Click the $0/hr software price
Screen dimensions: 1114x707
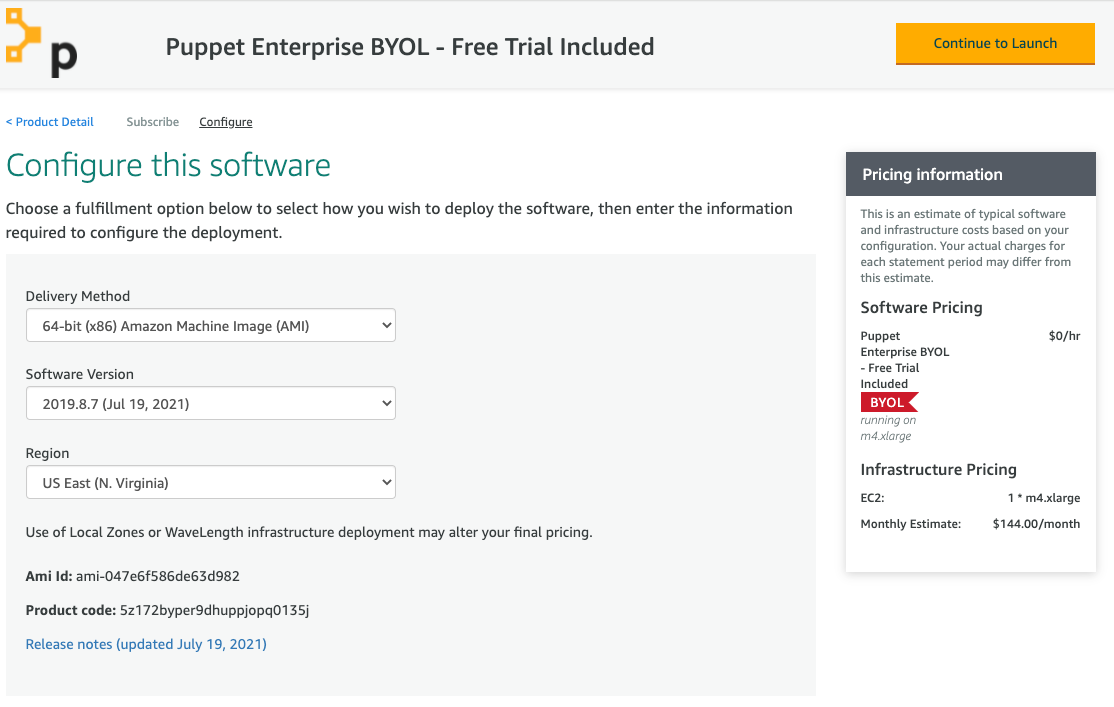(x=1064, y=336)
